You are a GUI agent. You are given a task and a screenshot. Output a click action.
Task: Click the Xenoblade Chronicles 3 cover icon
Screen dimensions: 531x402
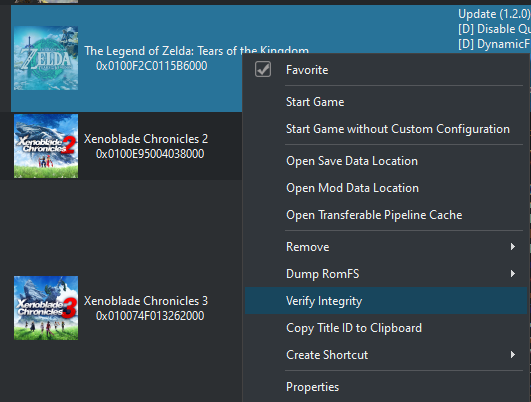tap(46, 308)
